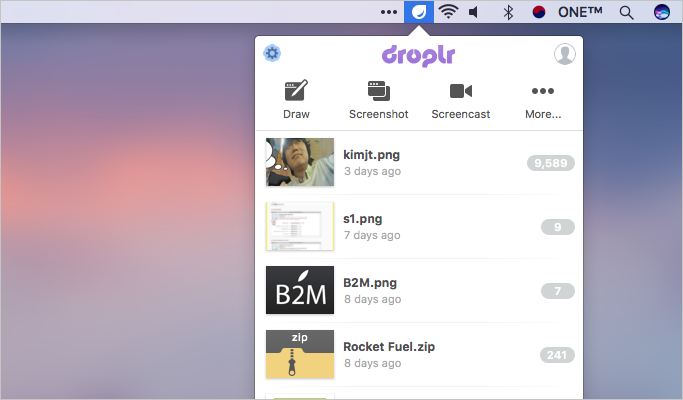Click the three-dots overflow menu bar icon
This screenshot has width=683, height=400.
pyautogui.click(x=389, y=12)
